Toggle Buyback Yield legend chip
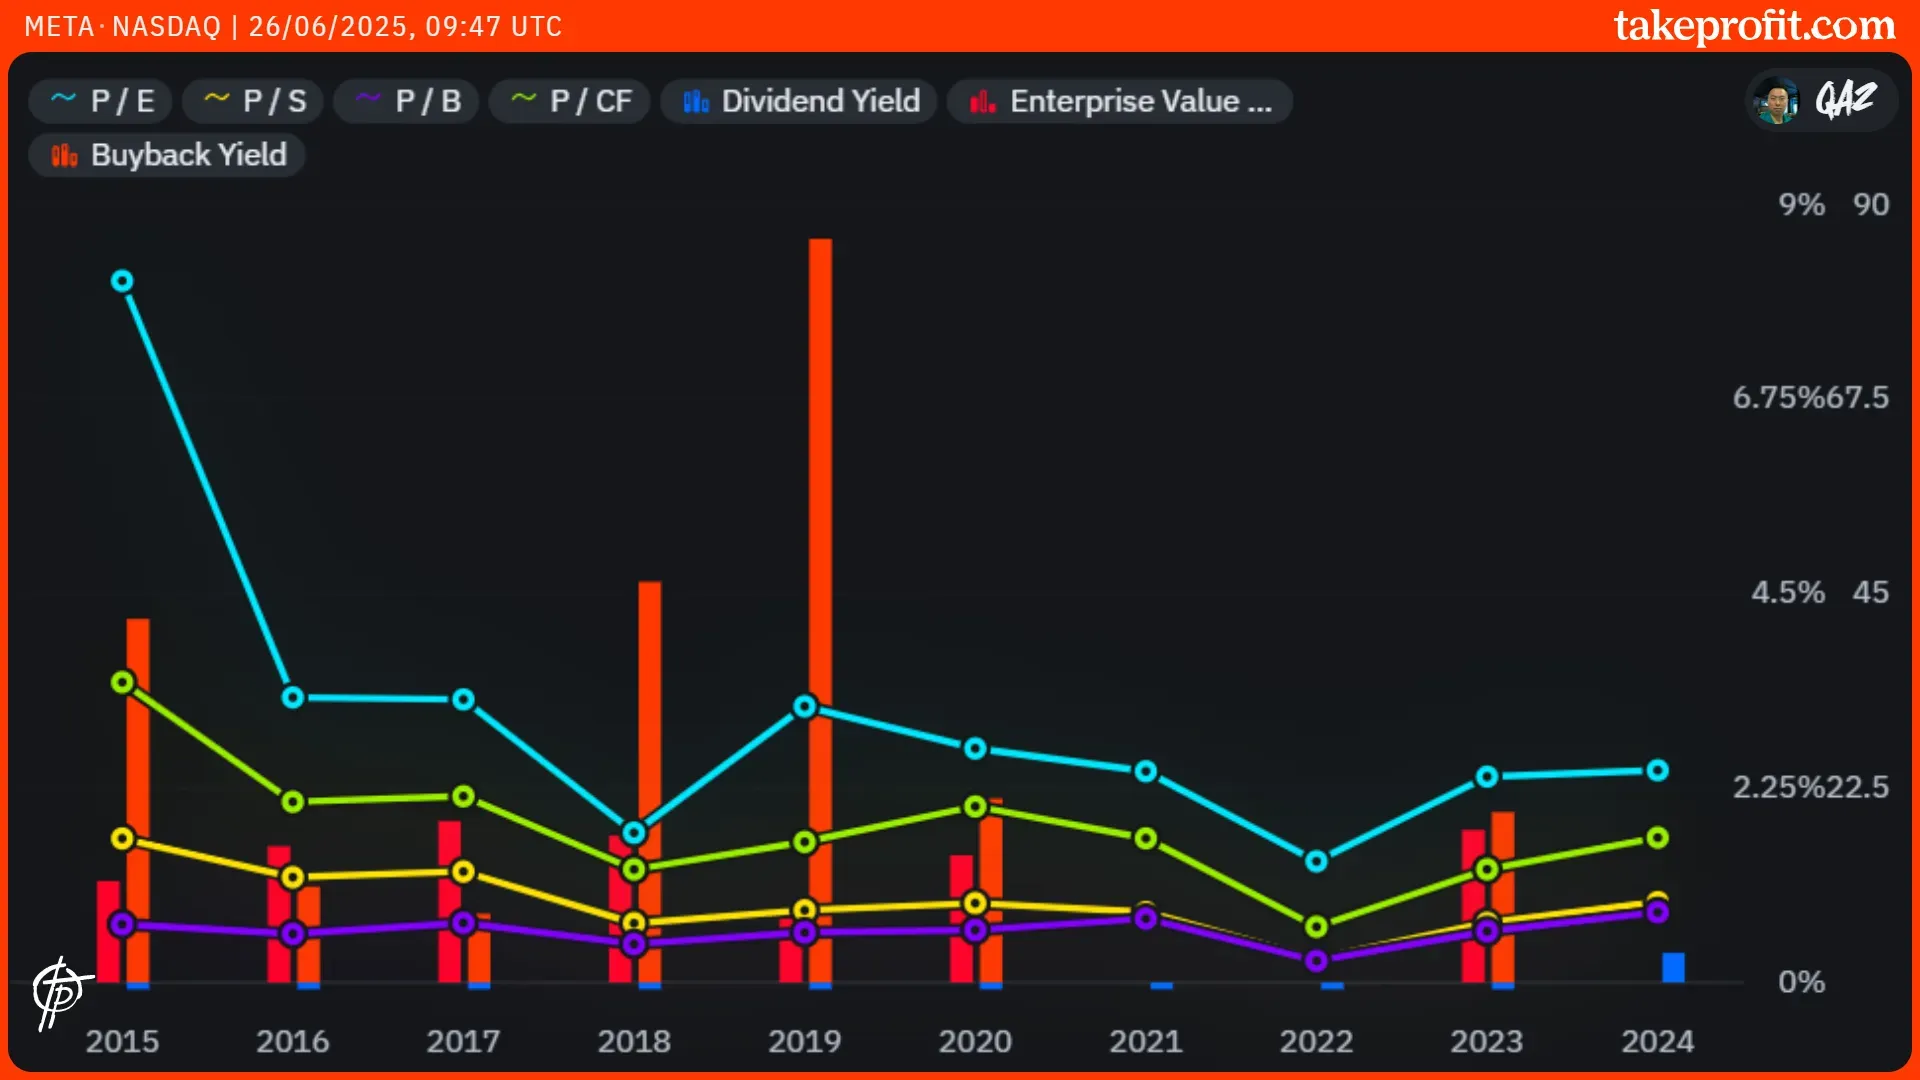This screenshot has height=1080, width=1920. (x=168, y=155)
